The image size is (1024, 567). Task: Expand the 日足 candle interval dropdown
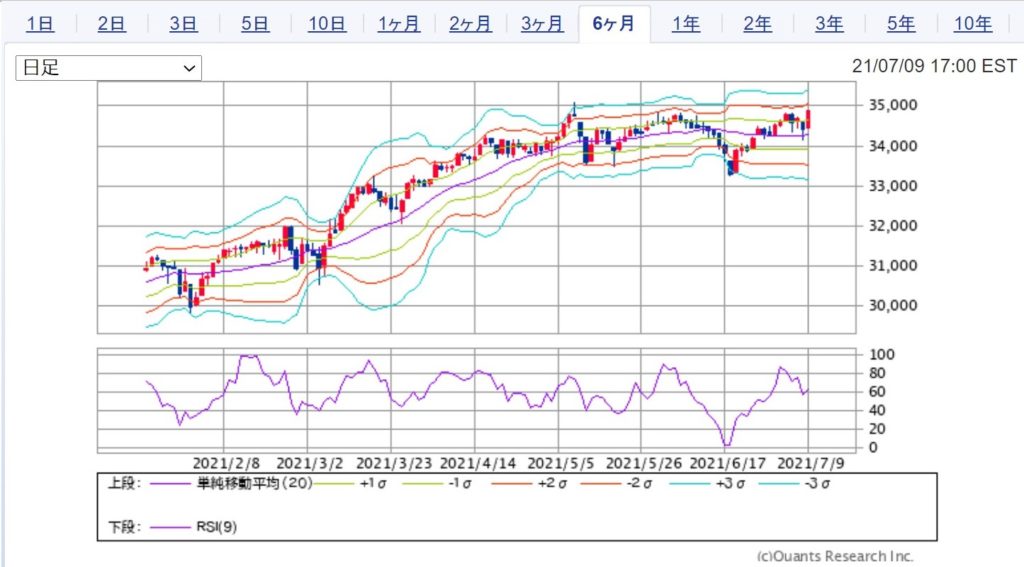click(x=108, y=68)
